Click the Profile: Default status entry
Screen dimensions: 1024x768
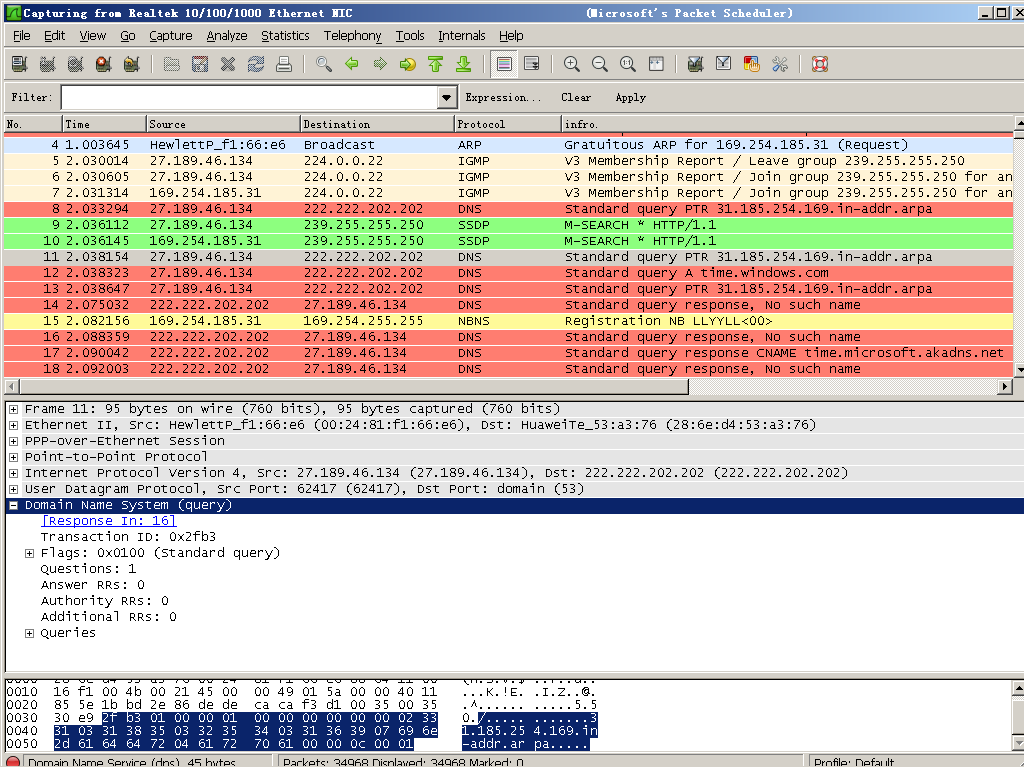coord(856,762)
